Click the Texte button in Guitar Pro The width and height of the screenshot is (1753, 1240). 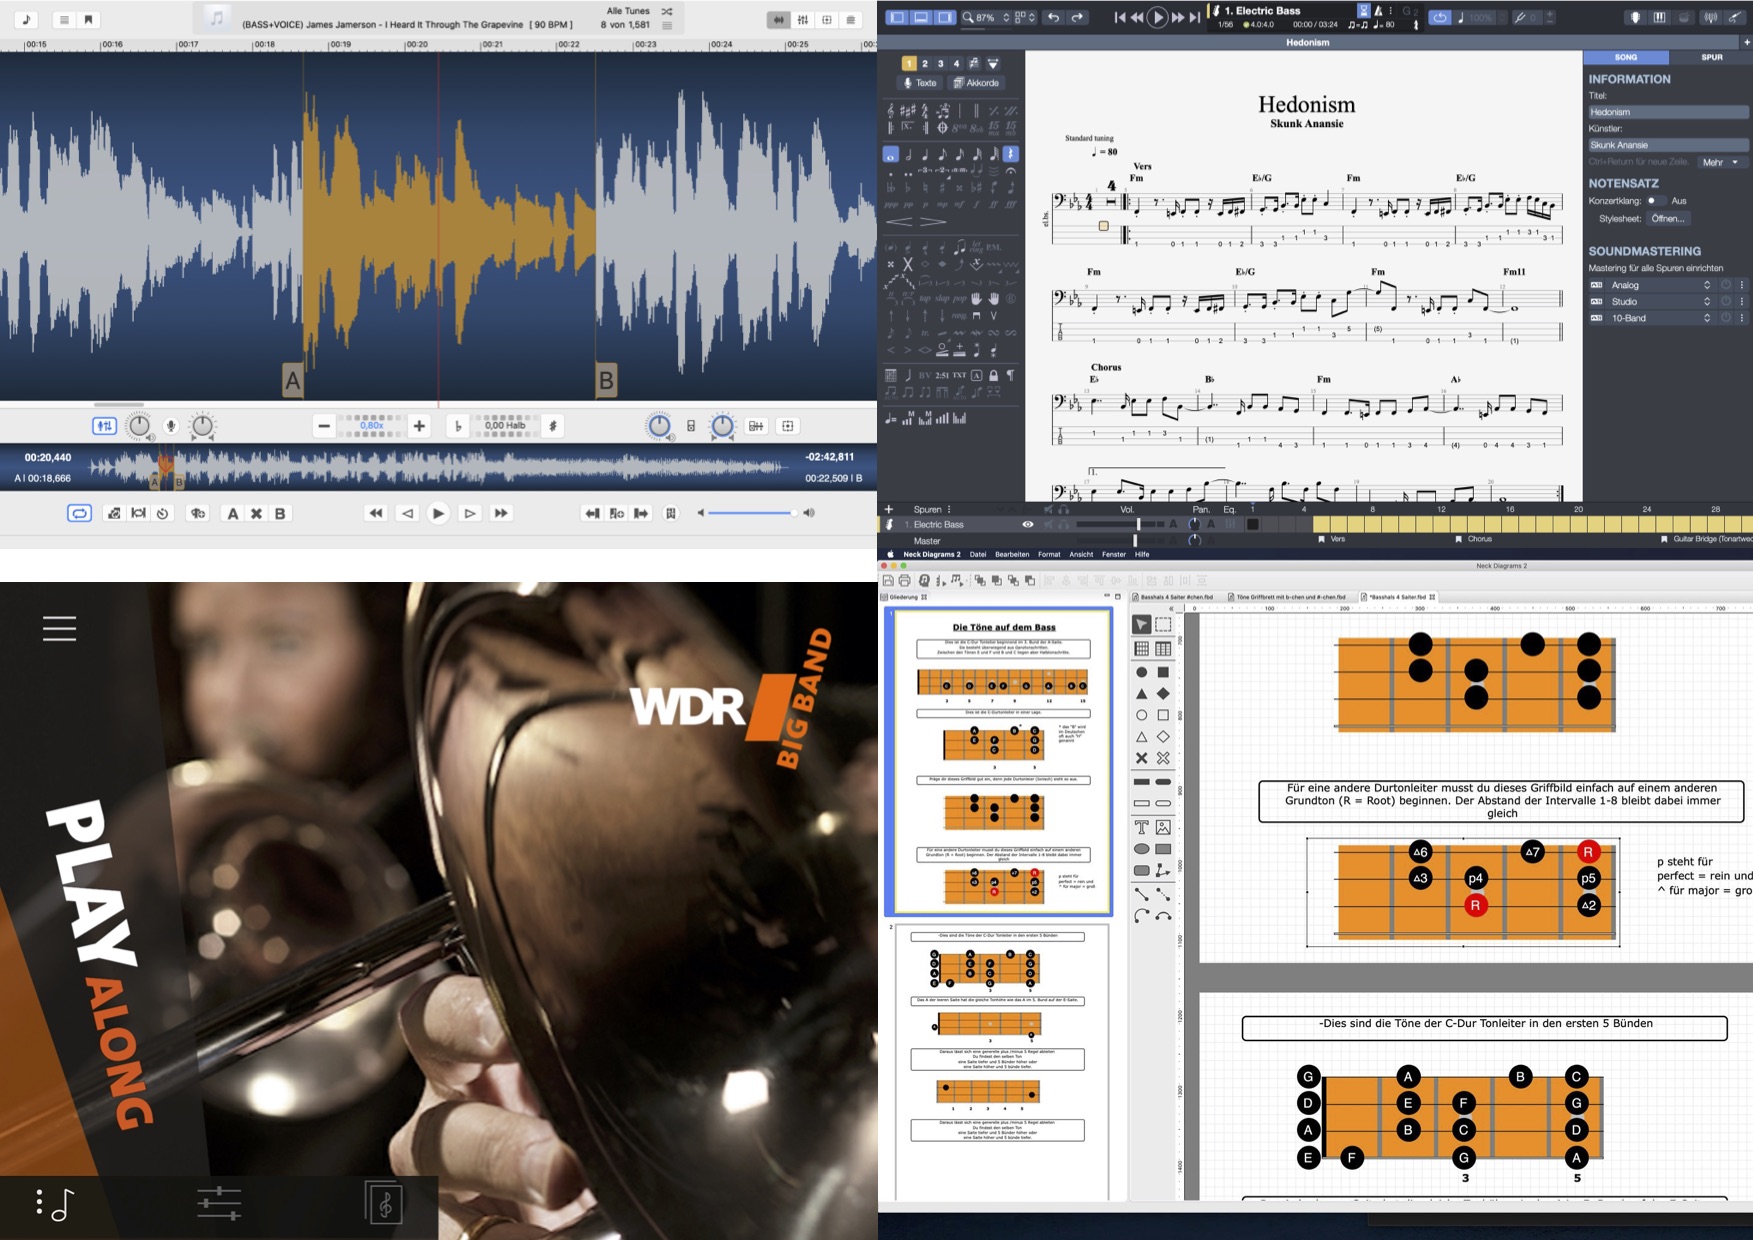(x=920, y=83)
